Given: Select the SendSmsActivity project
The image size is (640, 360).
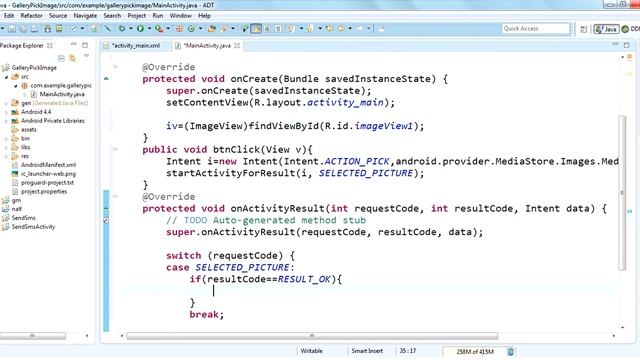Looking at the screenshot, I should tap(33, 227).
